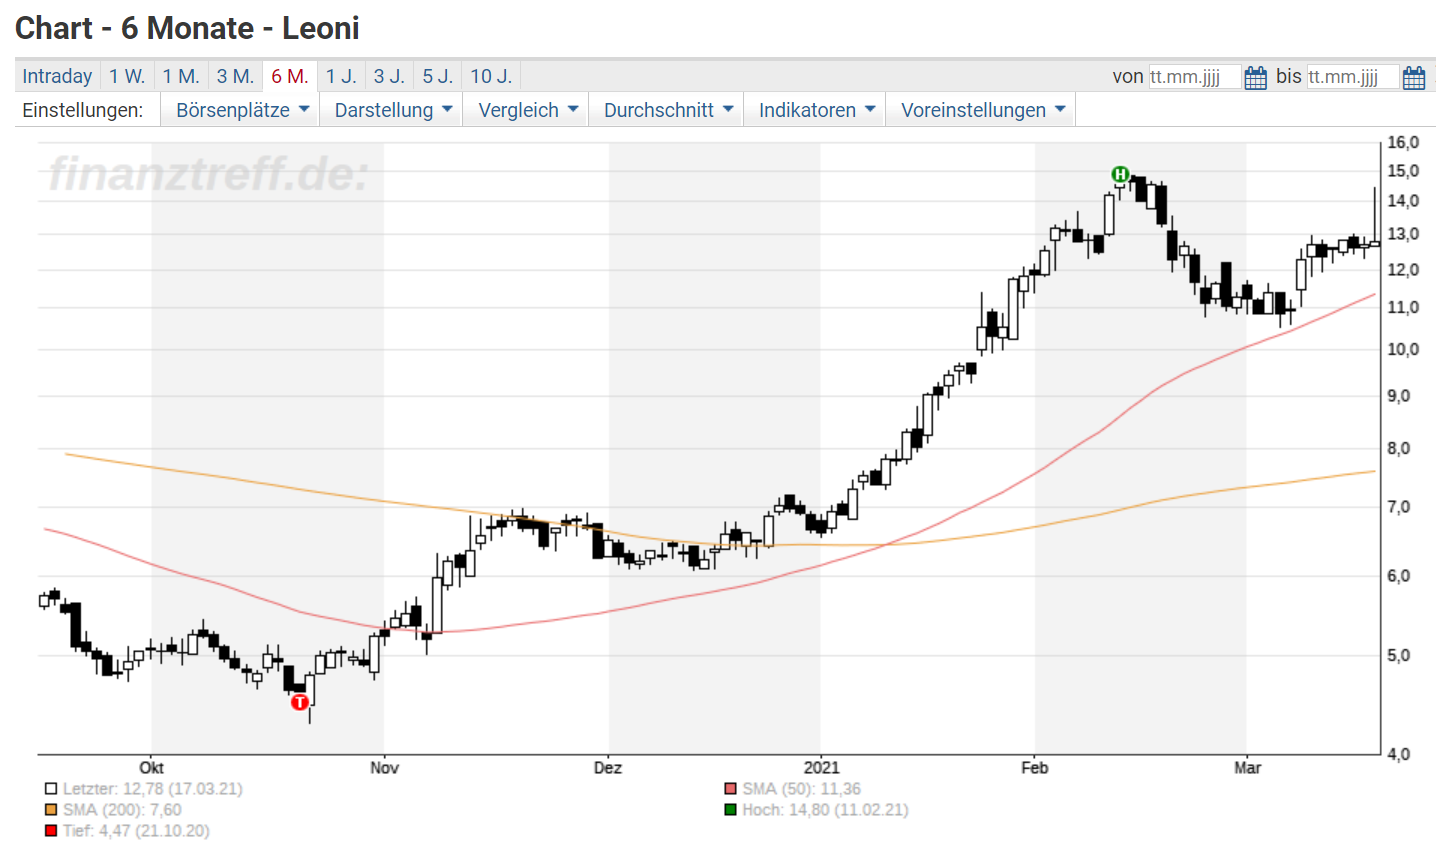
Task: Click the '4,0' y-axis value
Action: (1398, 755)
